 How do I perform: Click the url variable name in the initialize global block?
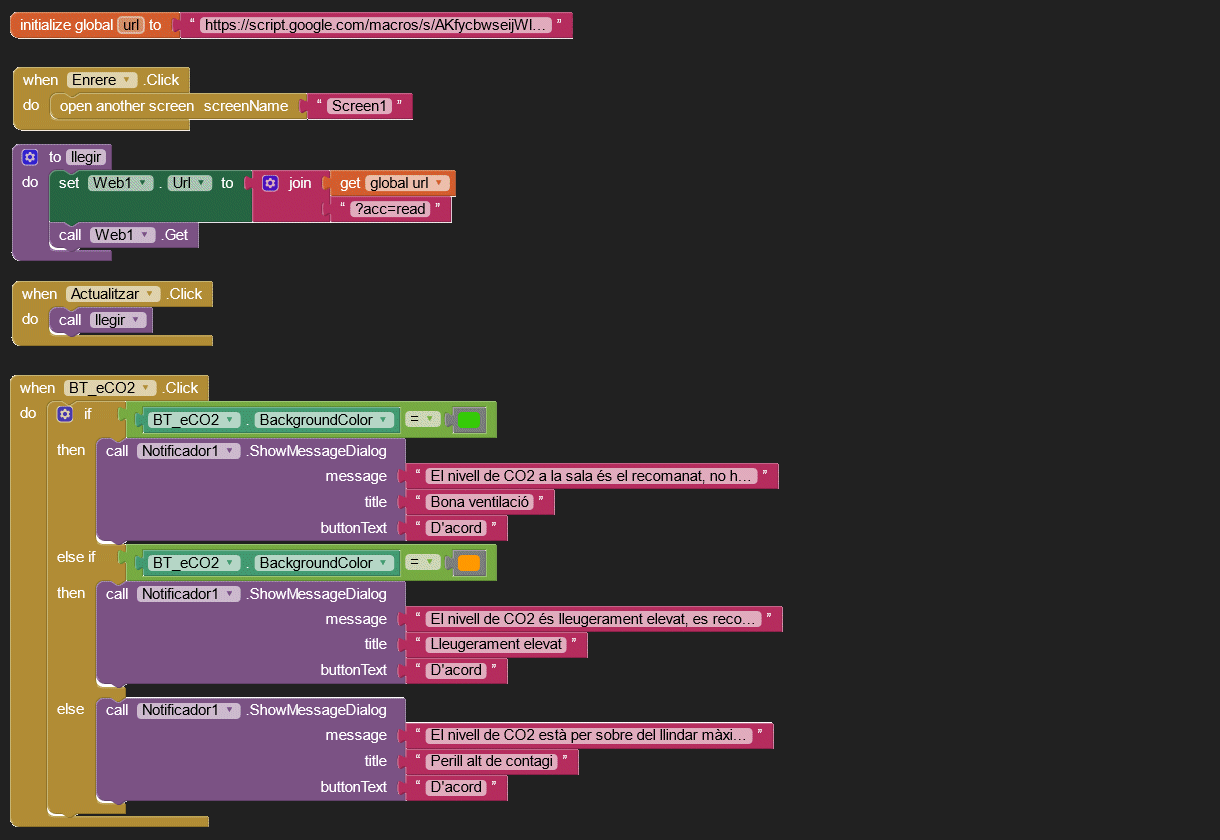pyautogui.click(x=131, y=25)
